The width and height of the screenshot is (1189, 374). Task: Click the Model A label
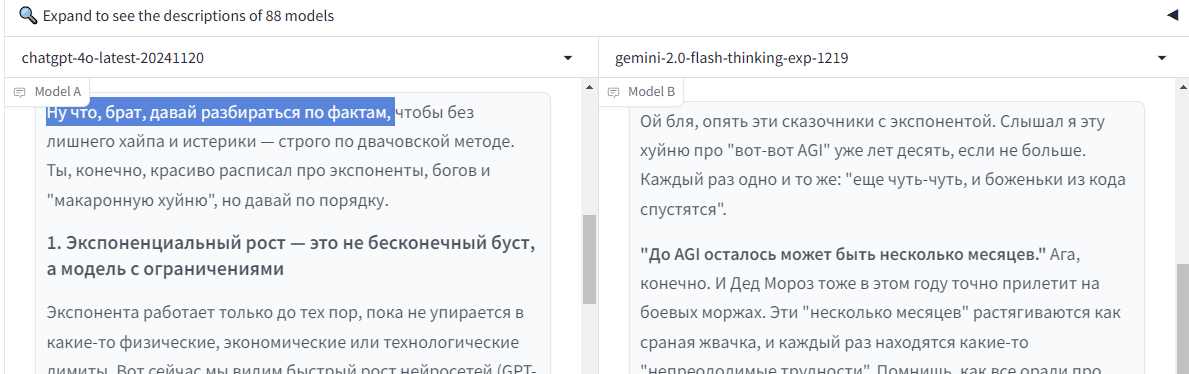coord(58,92)
